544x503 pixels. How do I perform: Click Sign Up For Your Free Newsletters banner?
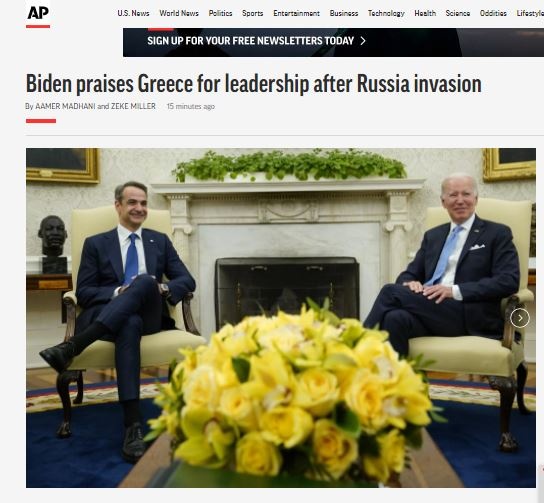(x=333, y=42)
